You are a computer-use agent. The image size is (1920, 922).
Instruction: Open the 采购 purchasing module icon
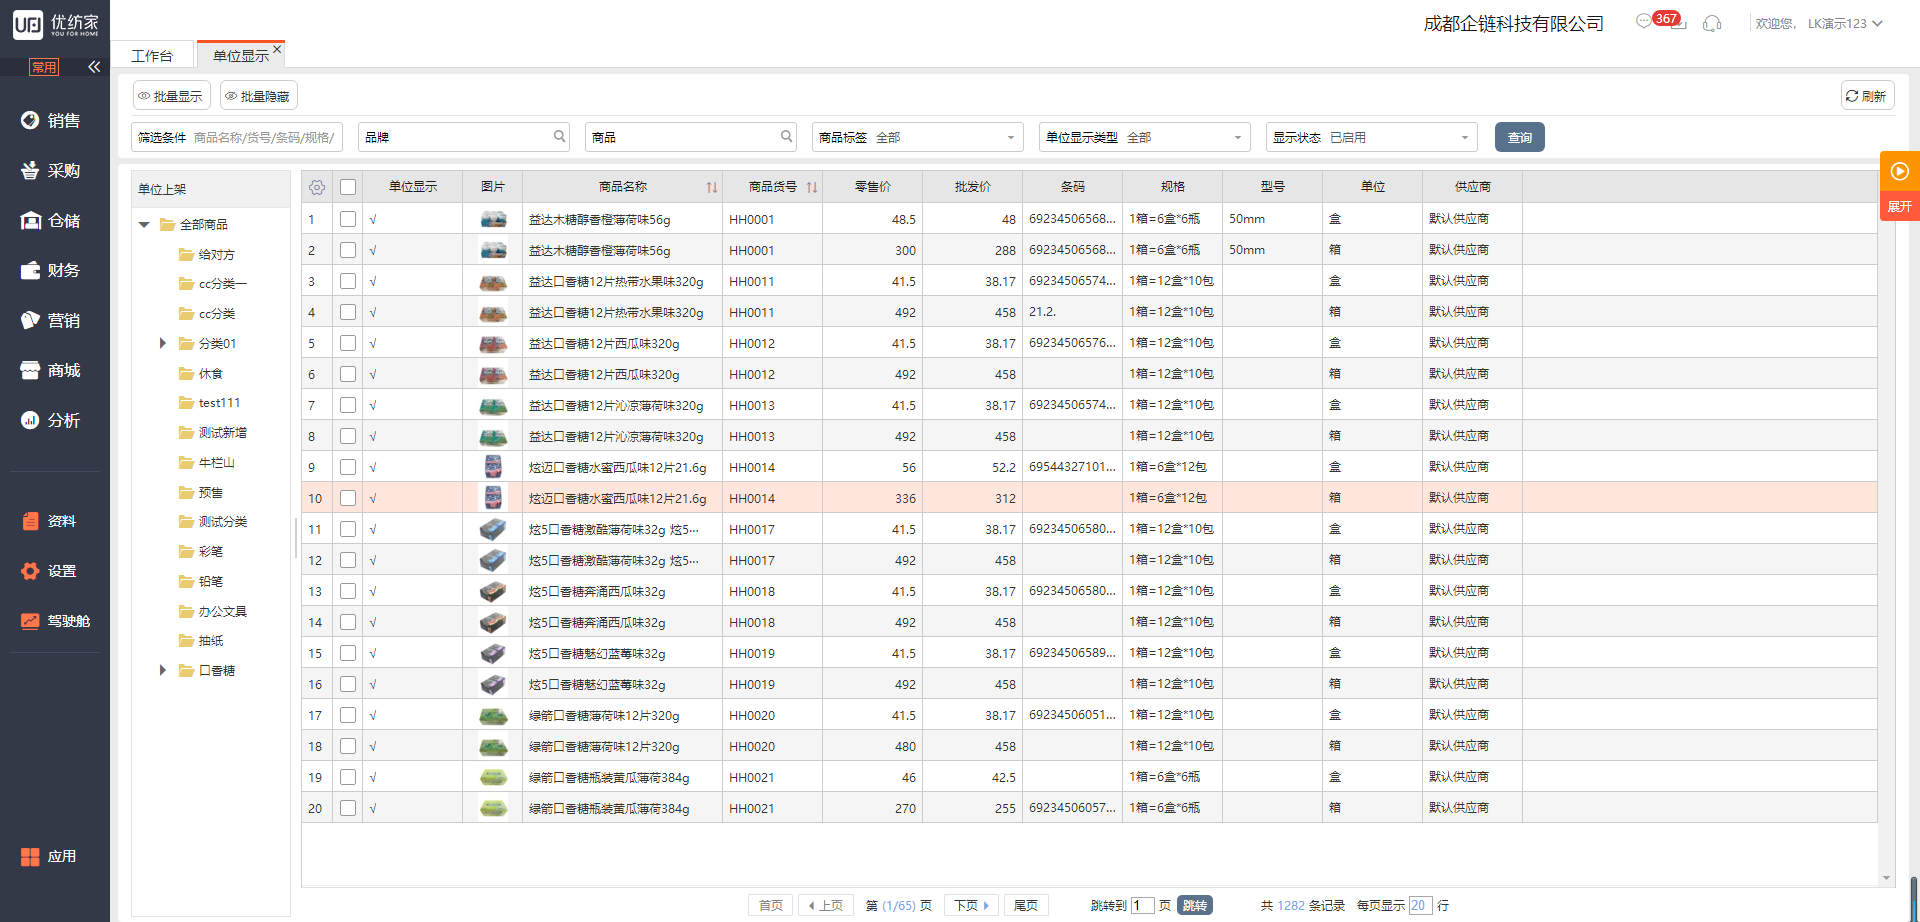coord(31,170)
